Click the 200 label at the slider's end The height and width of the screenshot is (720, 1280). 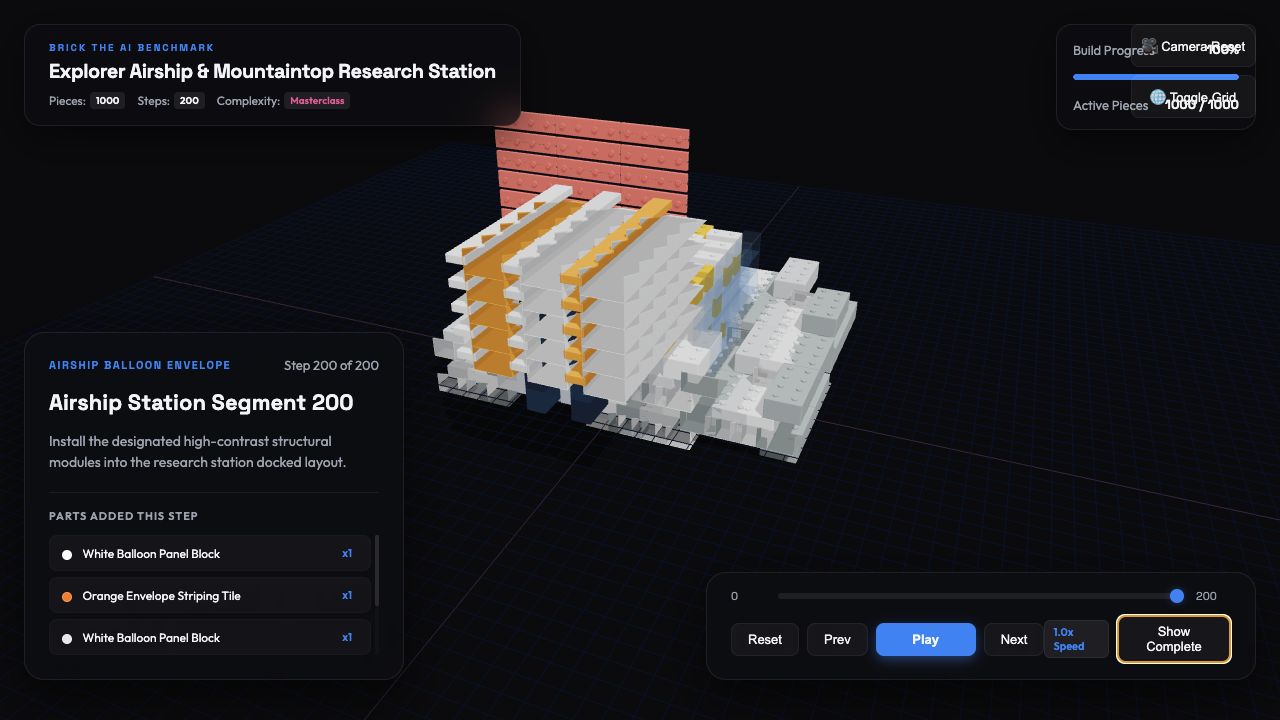pos(1206,596)
